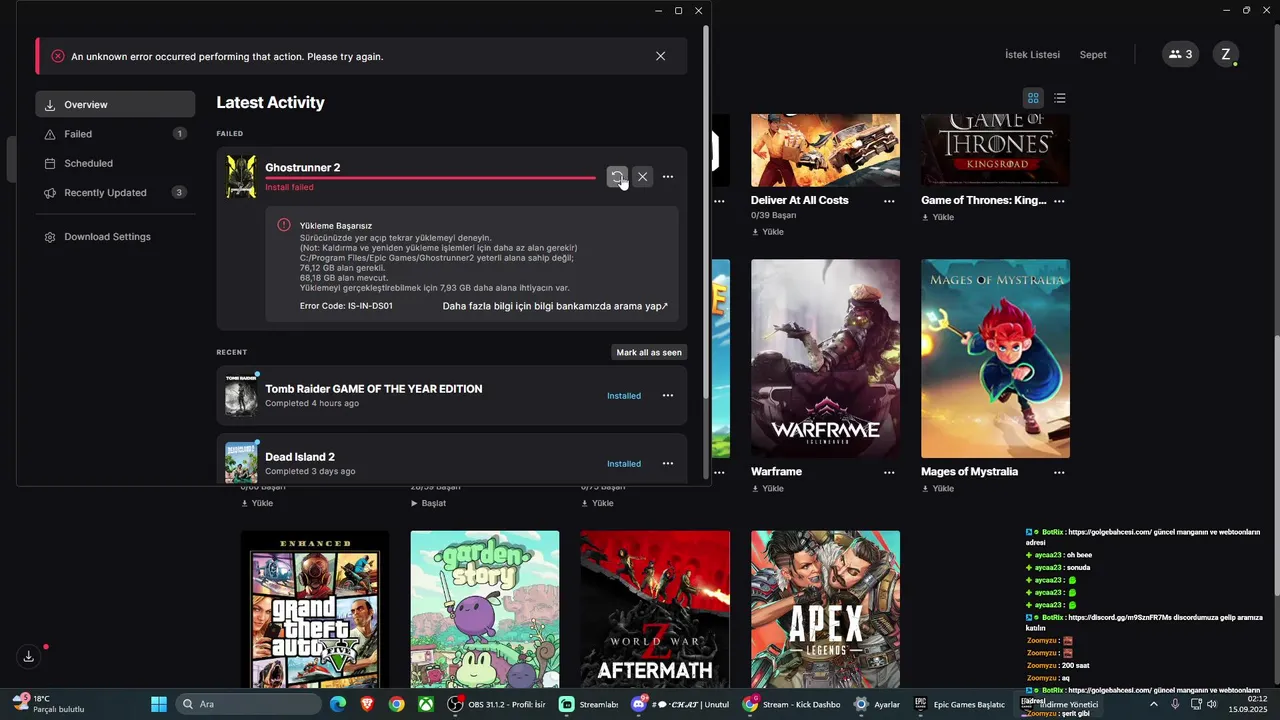Open the Z profile avatar menu
1280x720 pixels.
coord(1226,55)
